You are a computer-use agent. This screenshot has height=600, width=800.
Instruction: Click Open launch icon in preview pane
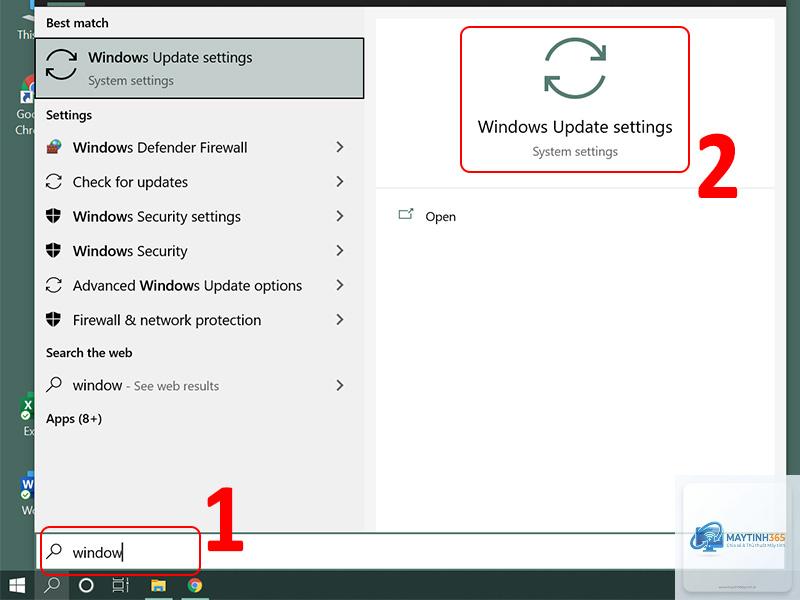406,214
